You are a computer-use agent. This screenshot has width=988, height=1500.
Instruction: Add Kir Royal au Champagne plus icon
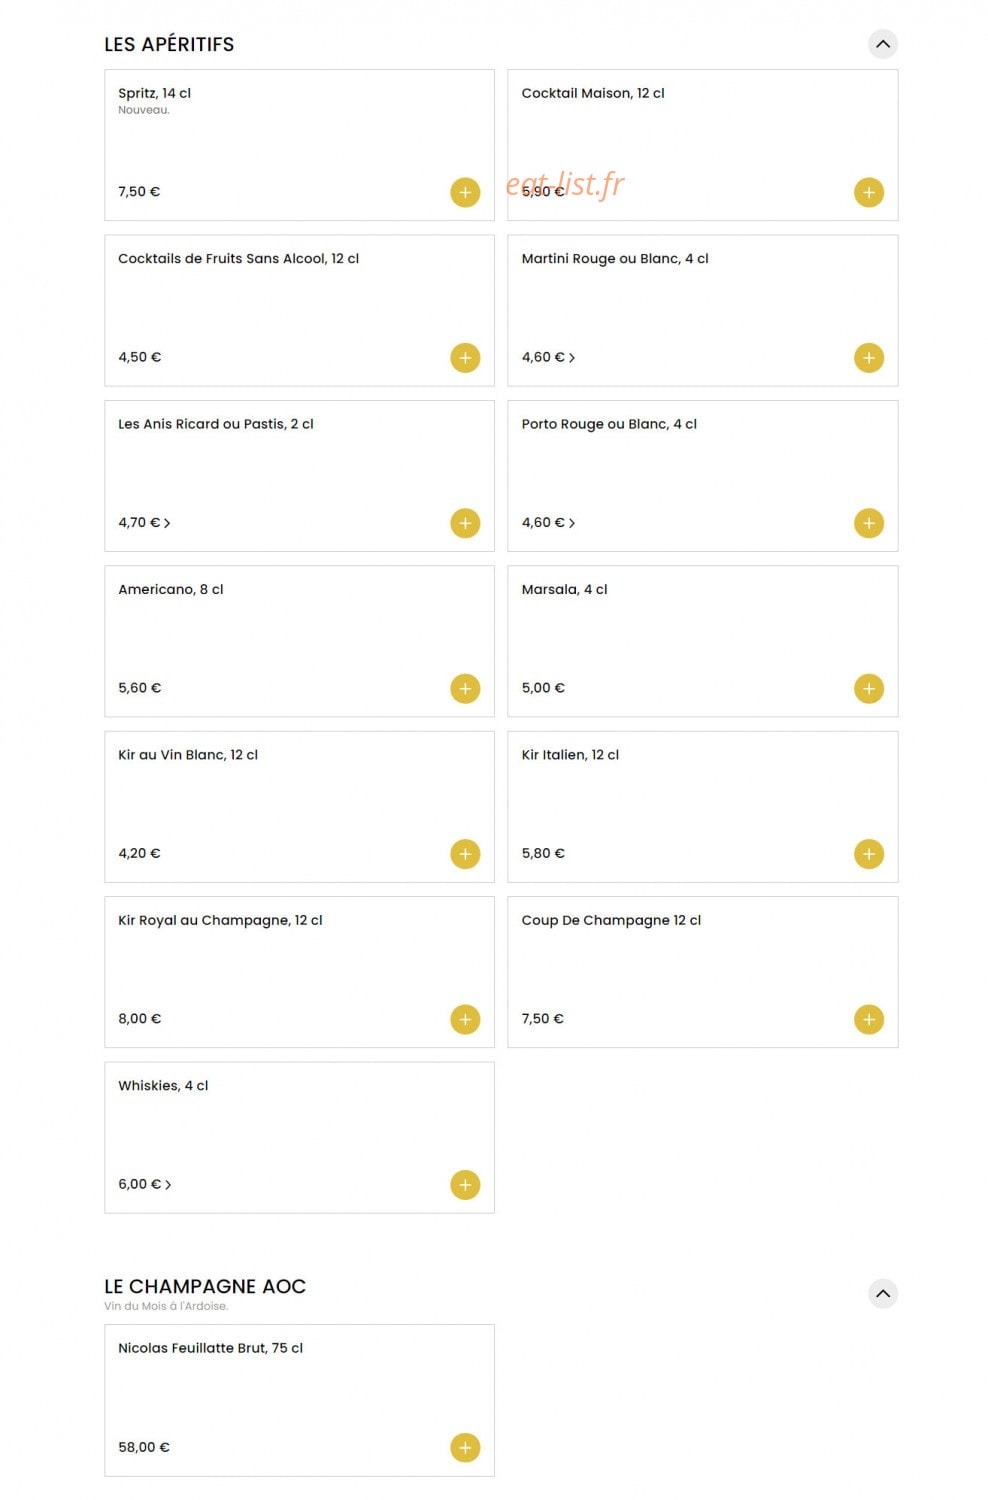coord(465,1019)
